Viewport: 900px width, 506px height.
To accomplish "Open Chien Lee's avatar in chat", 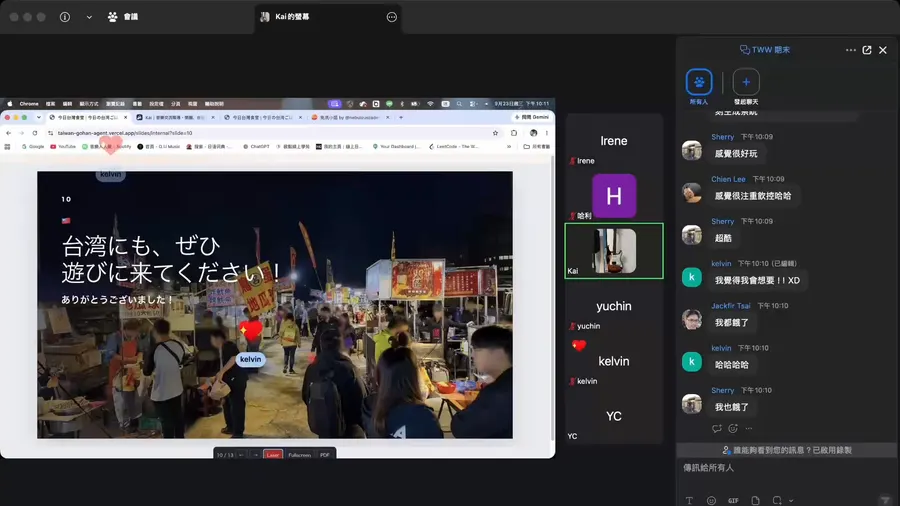I will (x=692, y=193).
